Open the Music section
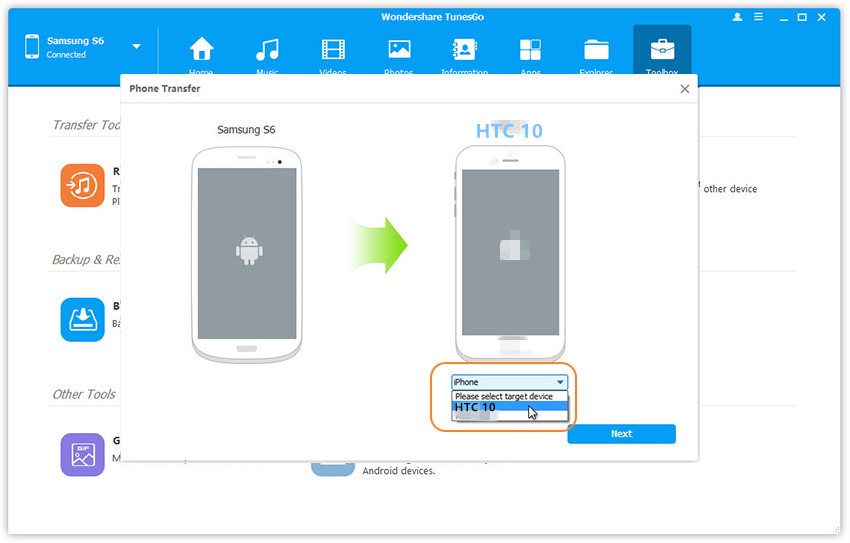This screenshot has height=543, width=850. pyautogui.click(x=267, y=49)
